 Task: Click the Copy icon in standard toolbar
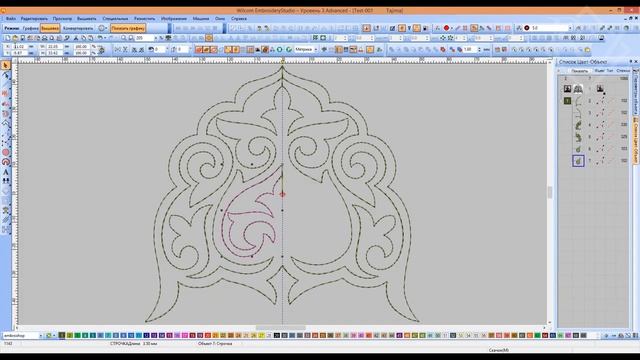coord(83,38)
